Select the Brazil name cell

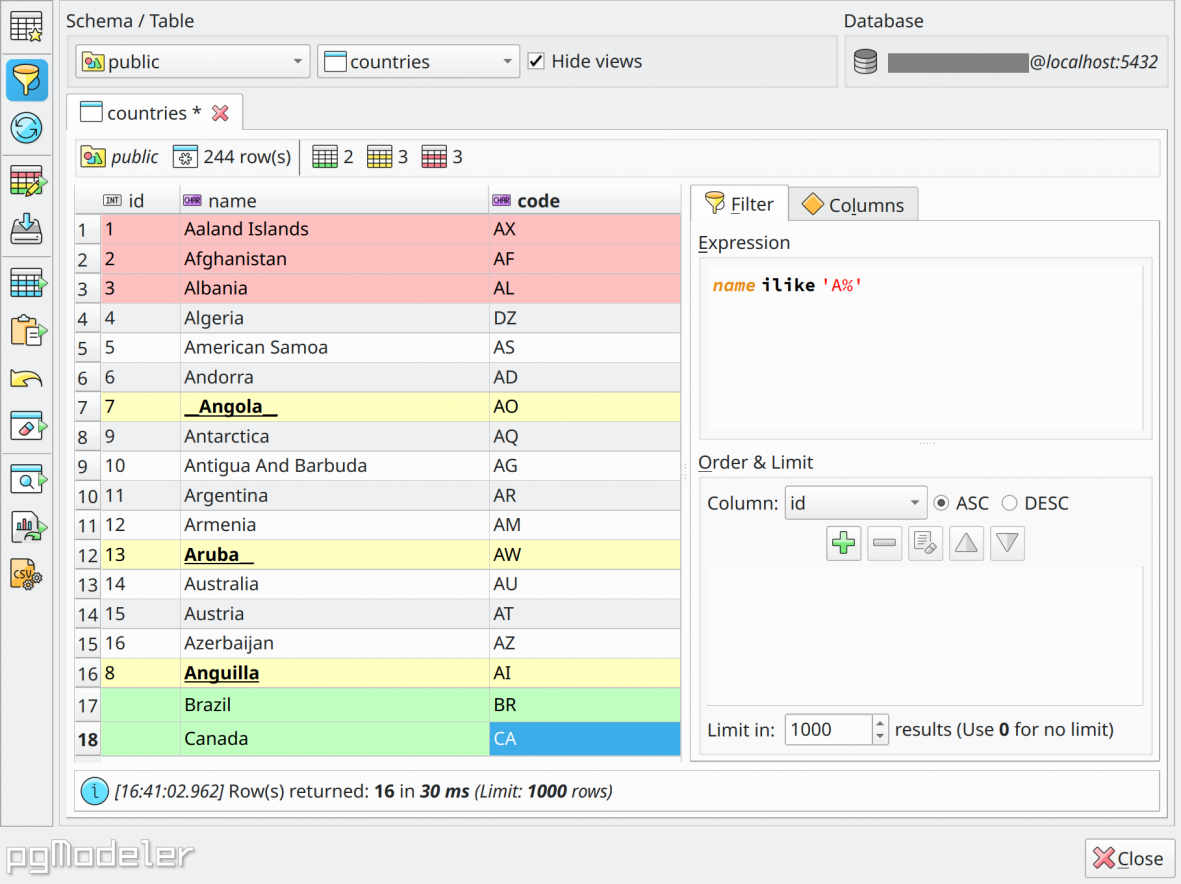click(x=334, y=705)
